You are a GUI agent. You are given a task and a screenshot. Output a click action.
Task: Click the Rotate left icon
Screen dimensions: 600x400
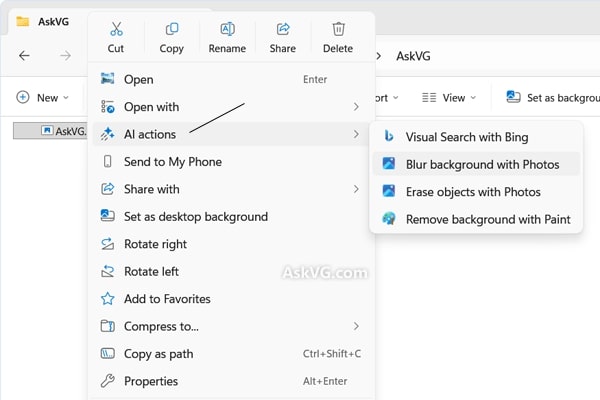point(108,271)
